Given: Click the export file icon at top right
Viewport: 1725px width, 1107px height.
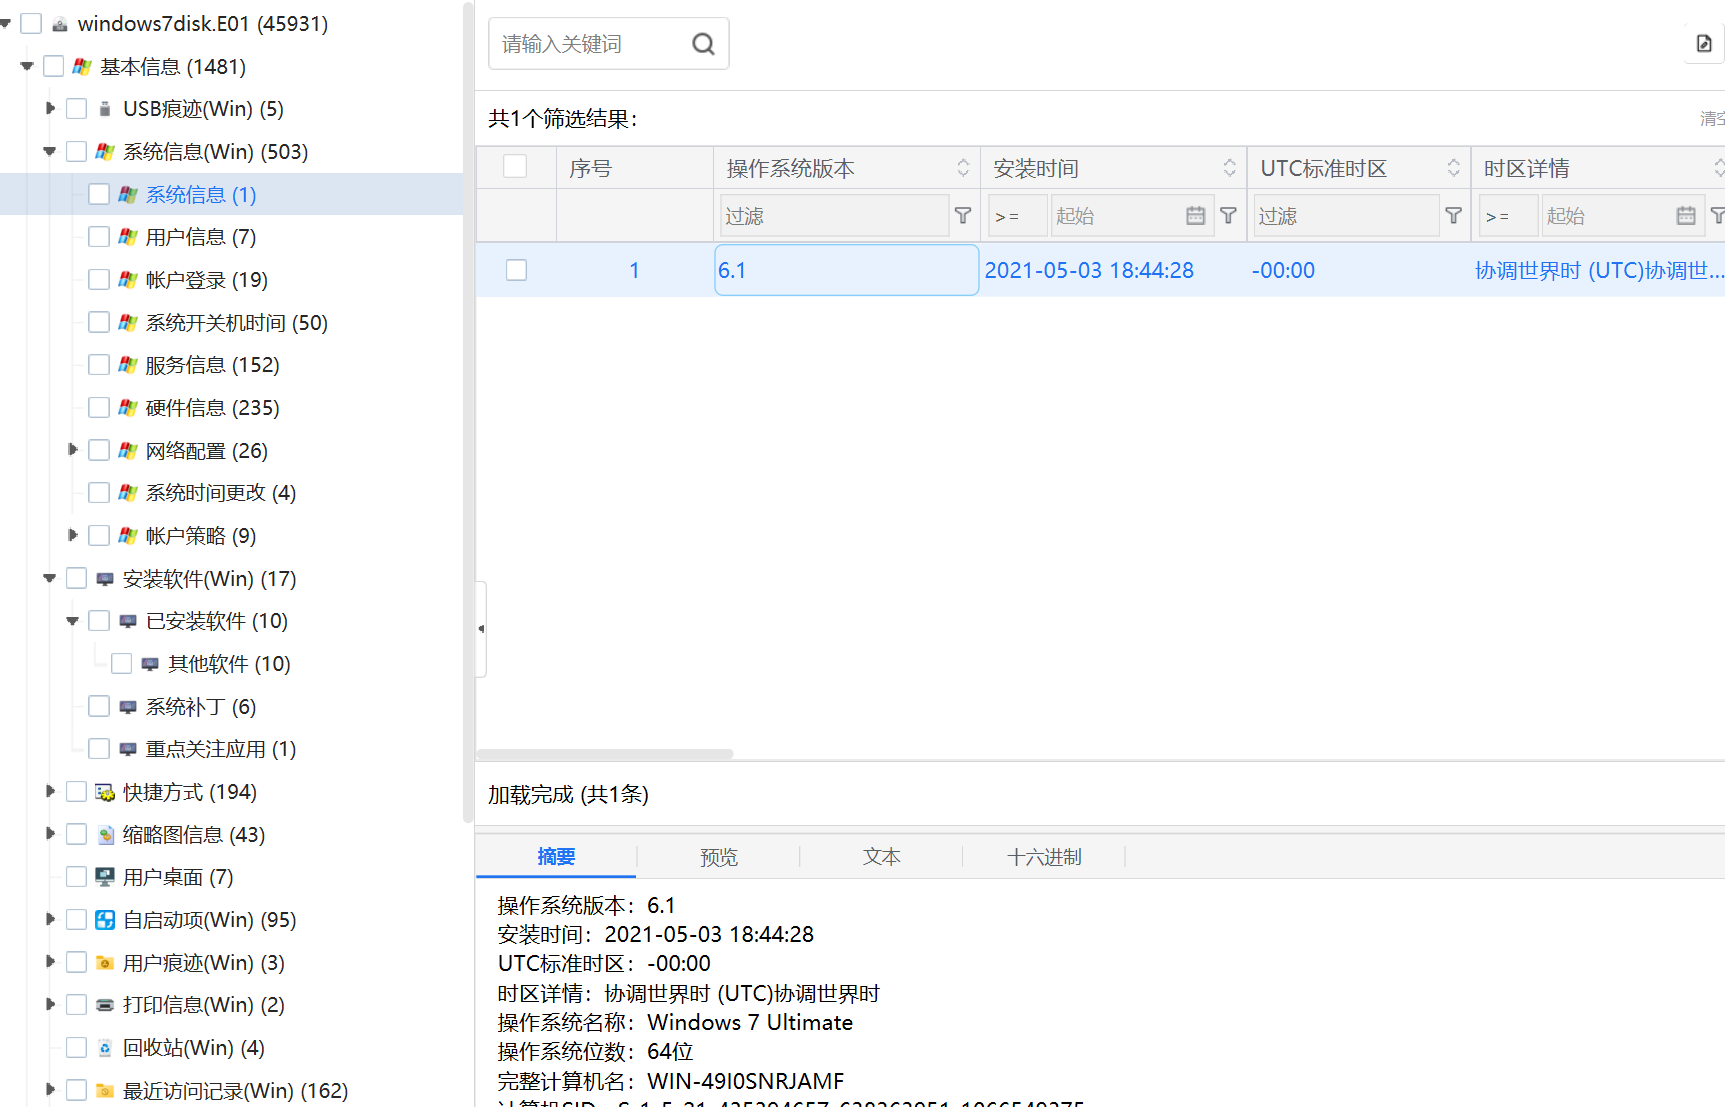Looking at the screenshot, I should [1704, 44].
